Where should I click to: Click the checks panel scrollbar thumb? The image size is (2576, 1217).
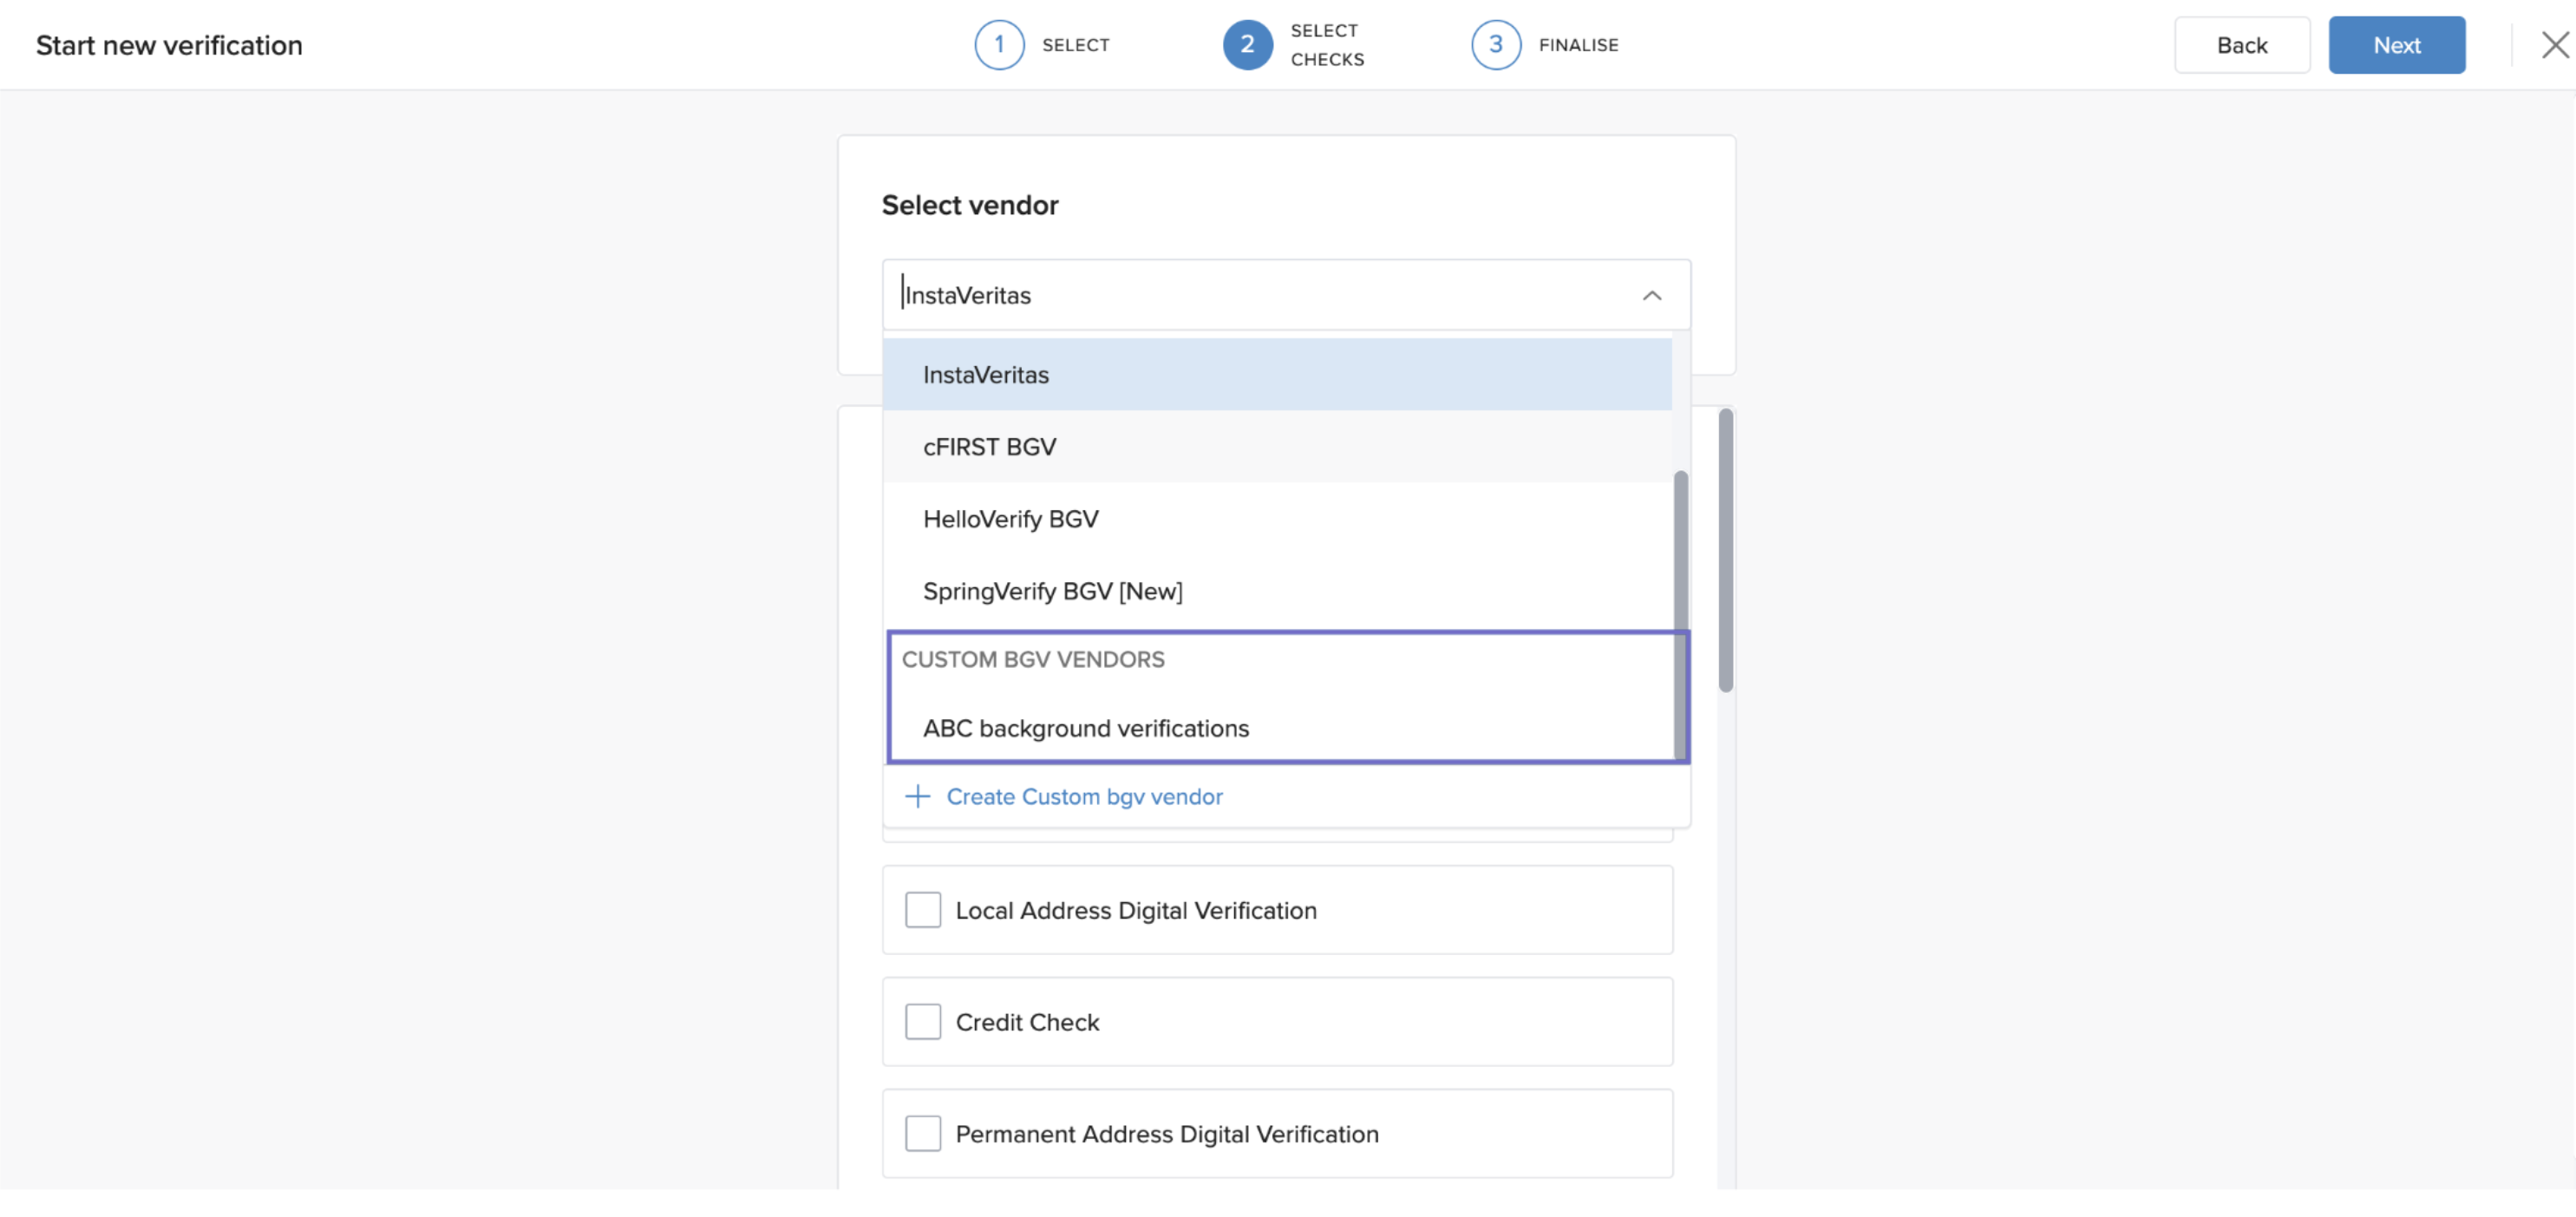(x=1725, y=550)
